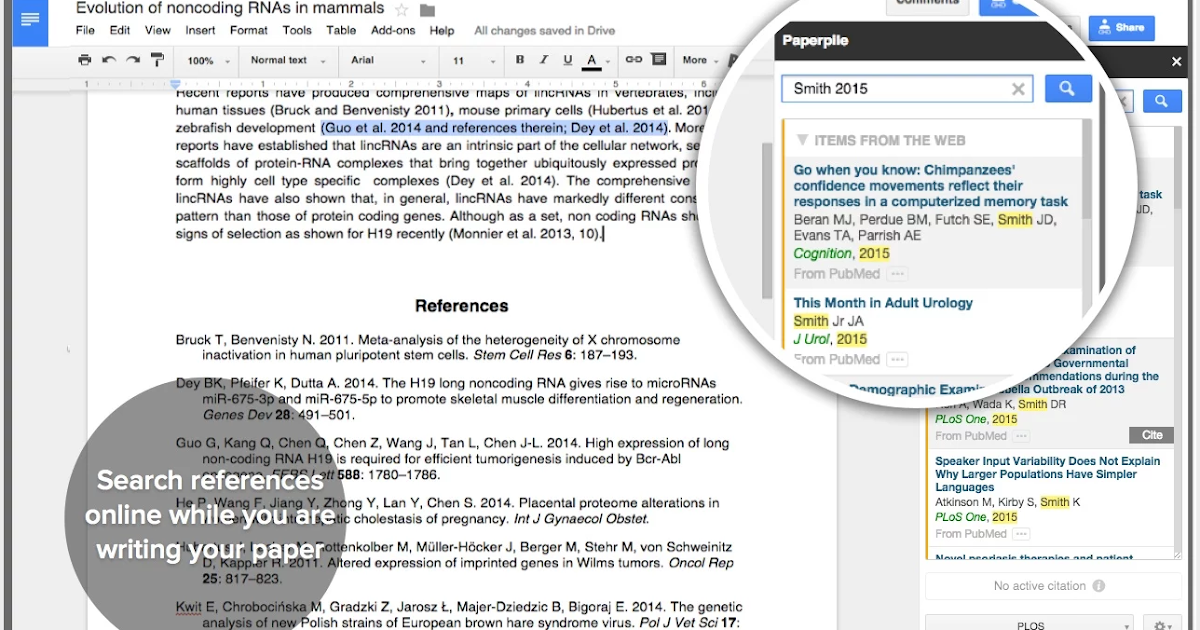
Task: Open the Tools menu
Action: (297, 31)
